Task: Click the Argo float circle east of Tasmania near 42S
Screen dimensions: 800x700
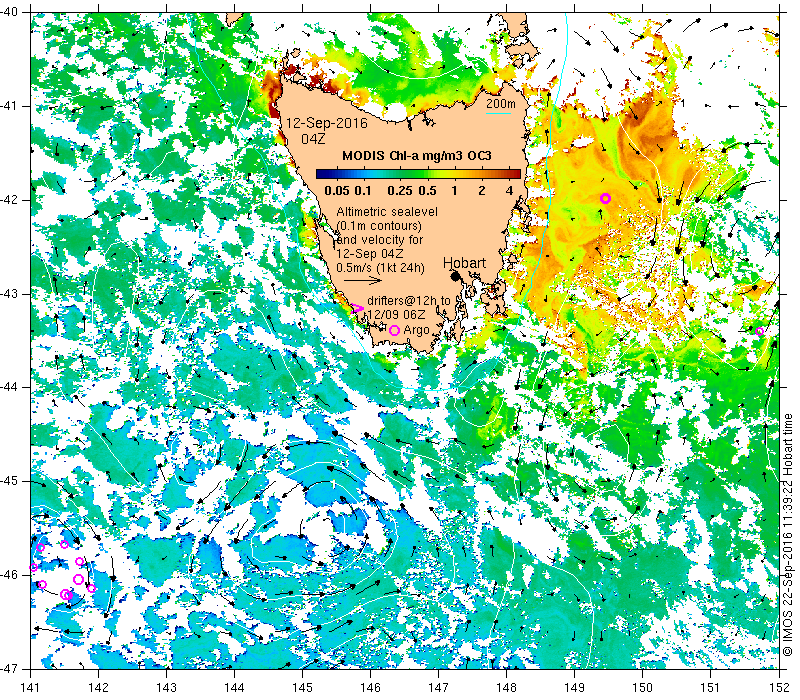Action: (x=605, y=198)
